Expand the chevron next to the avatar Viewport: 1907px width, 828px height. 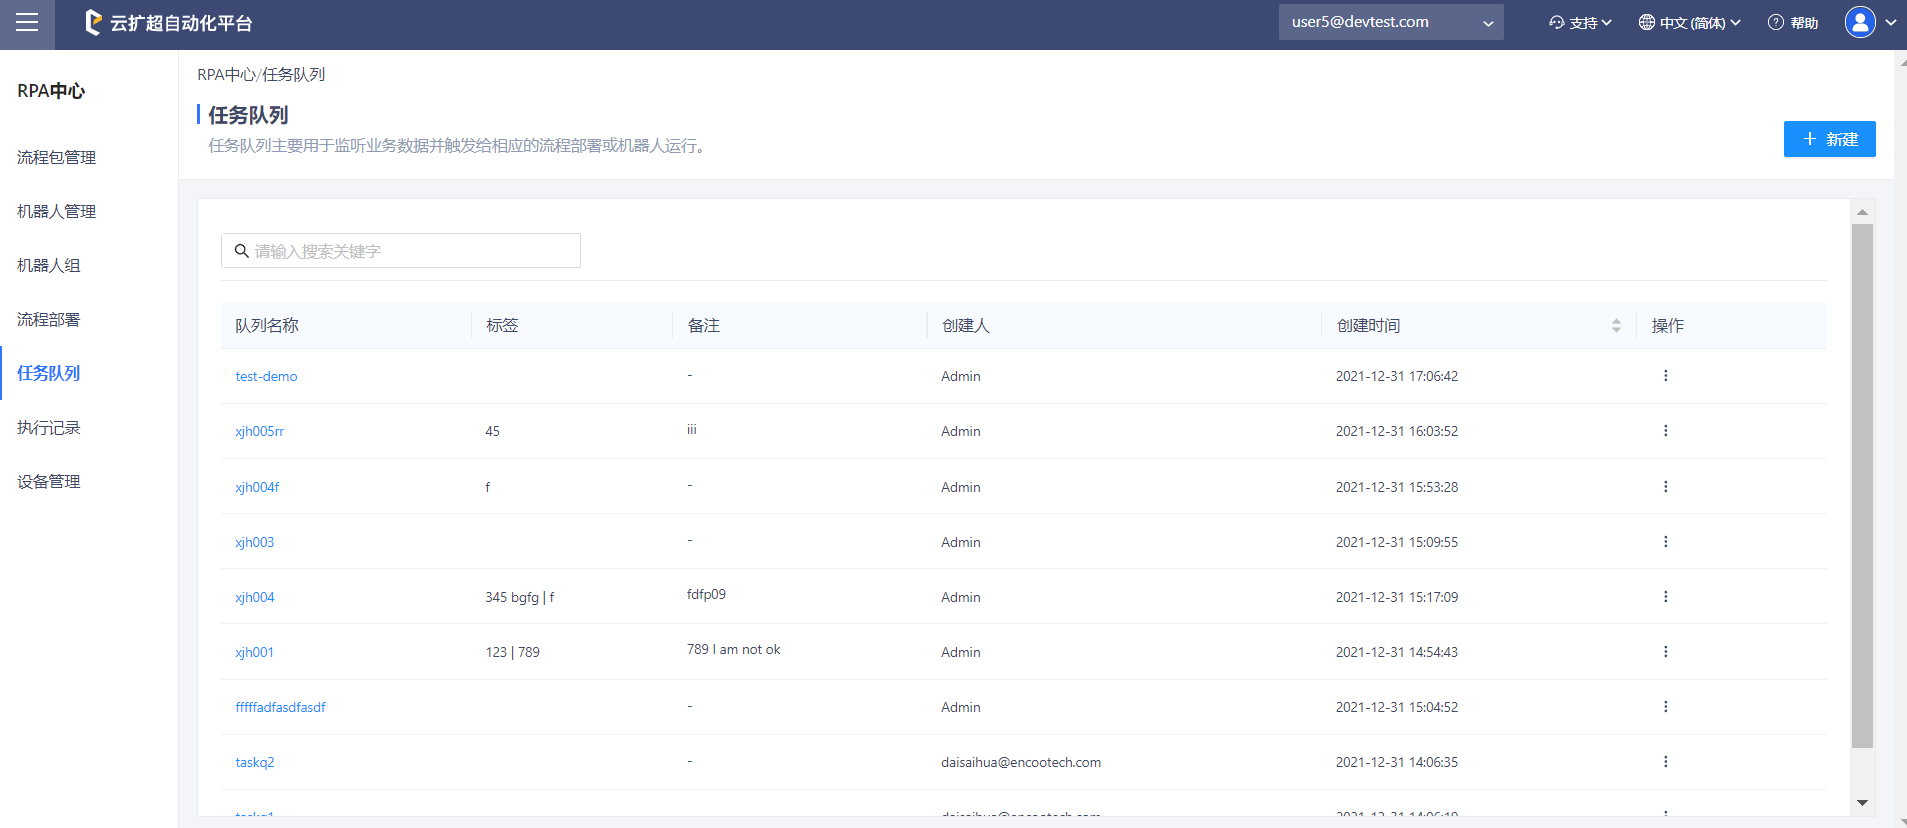(1891, 22)
